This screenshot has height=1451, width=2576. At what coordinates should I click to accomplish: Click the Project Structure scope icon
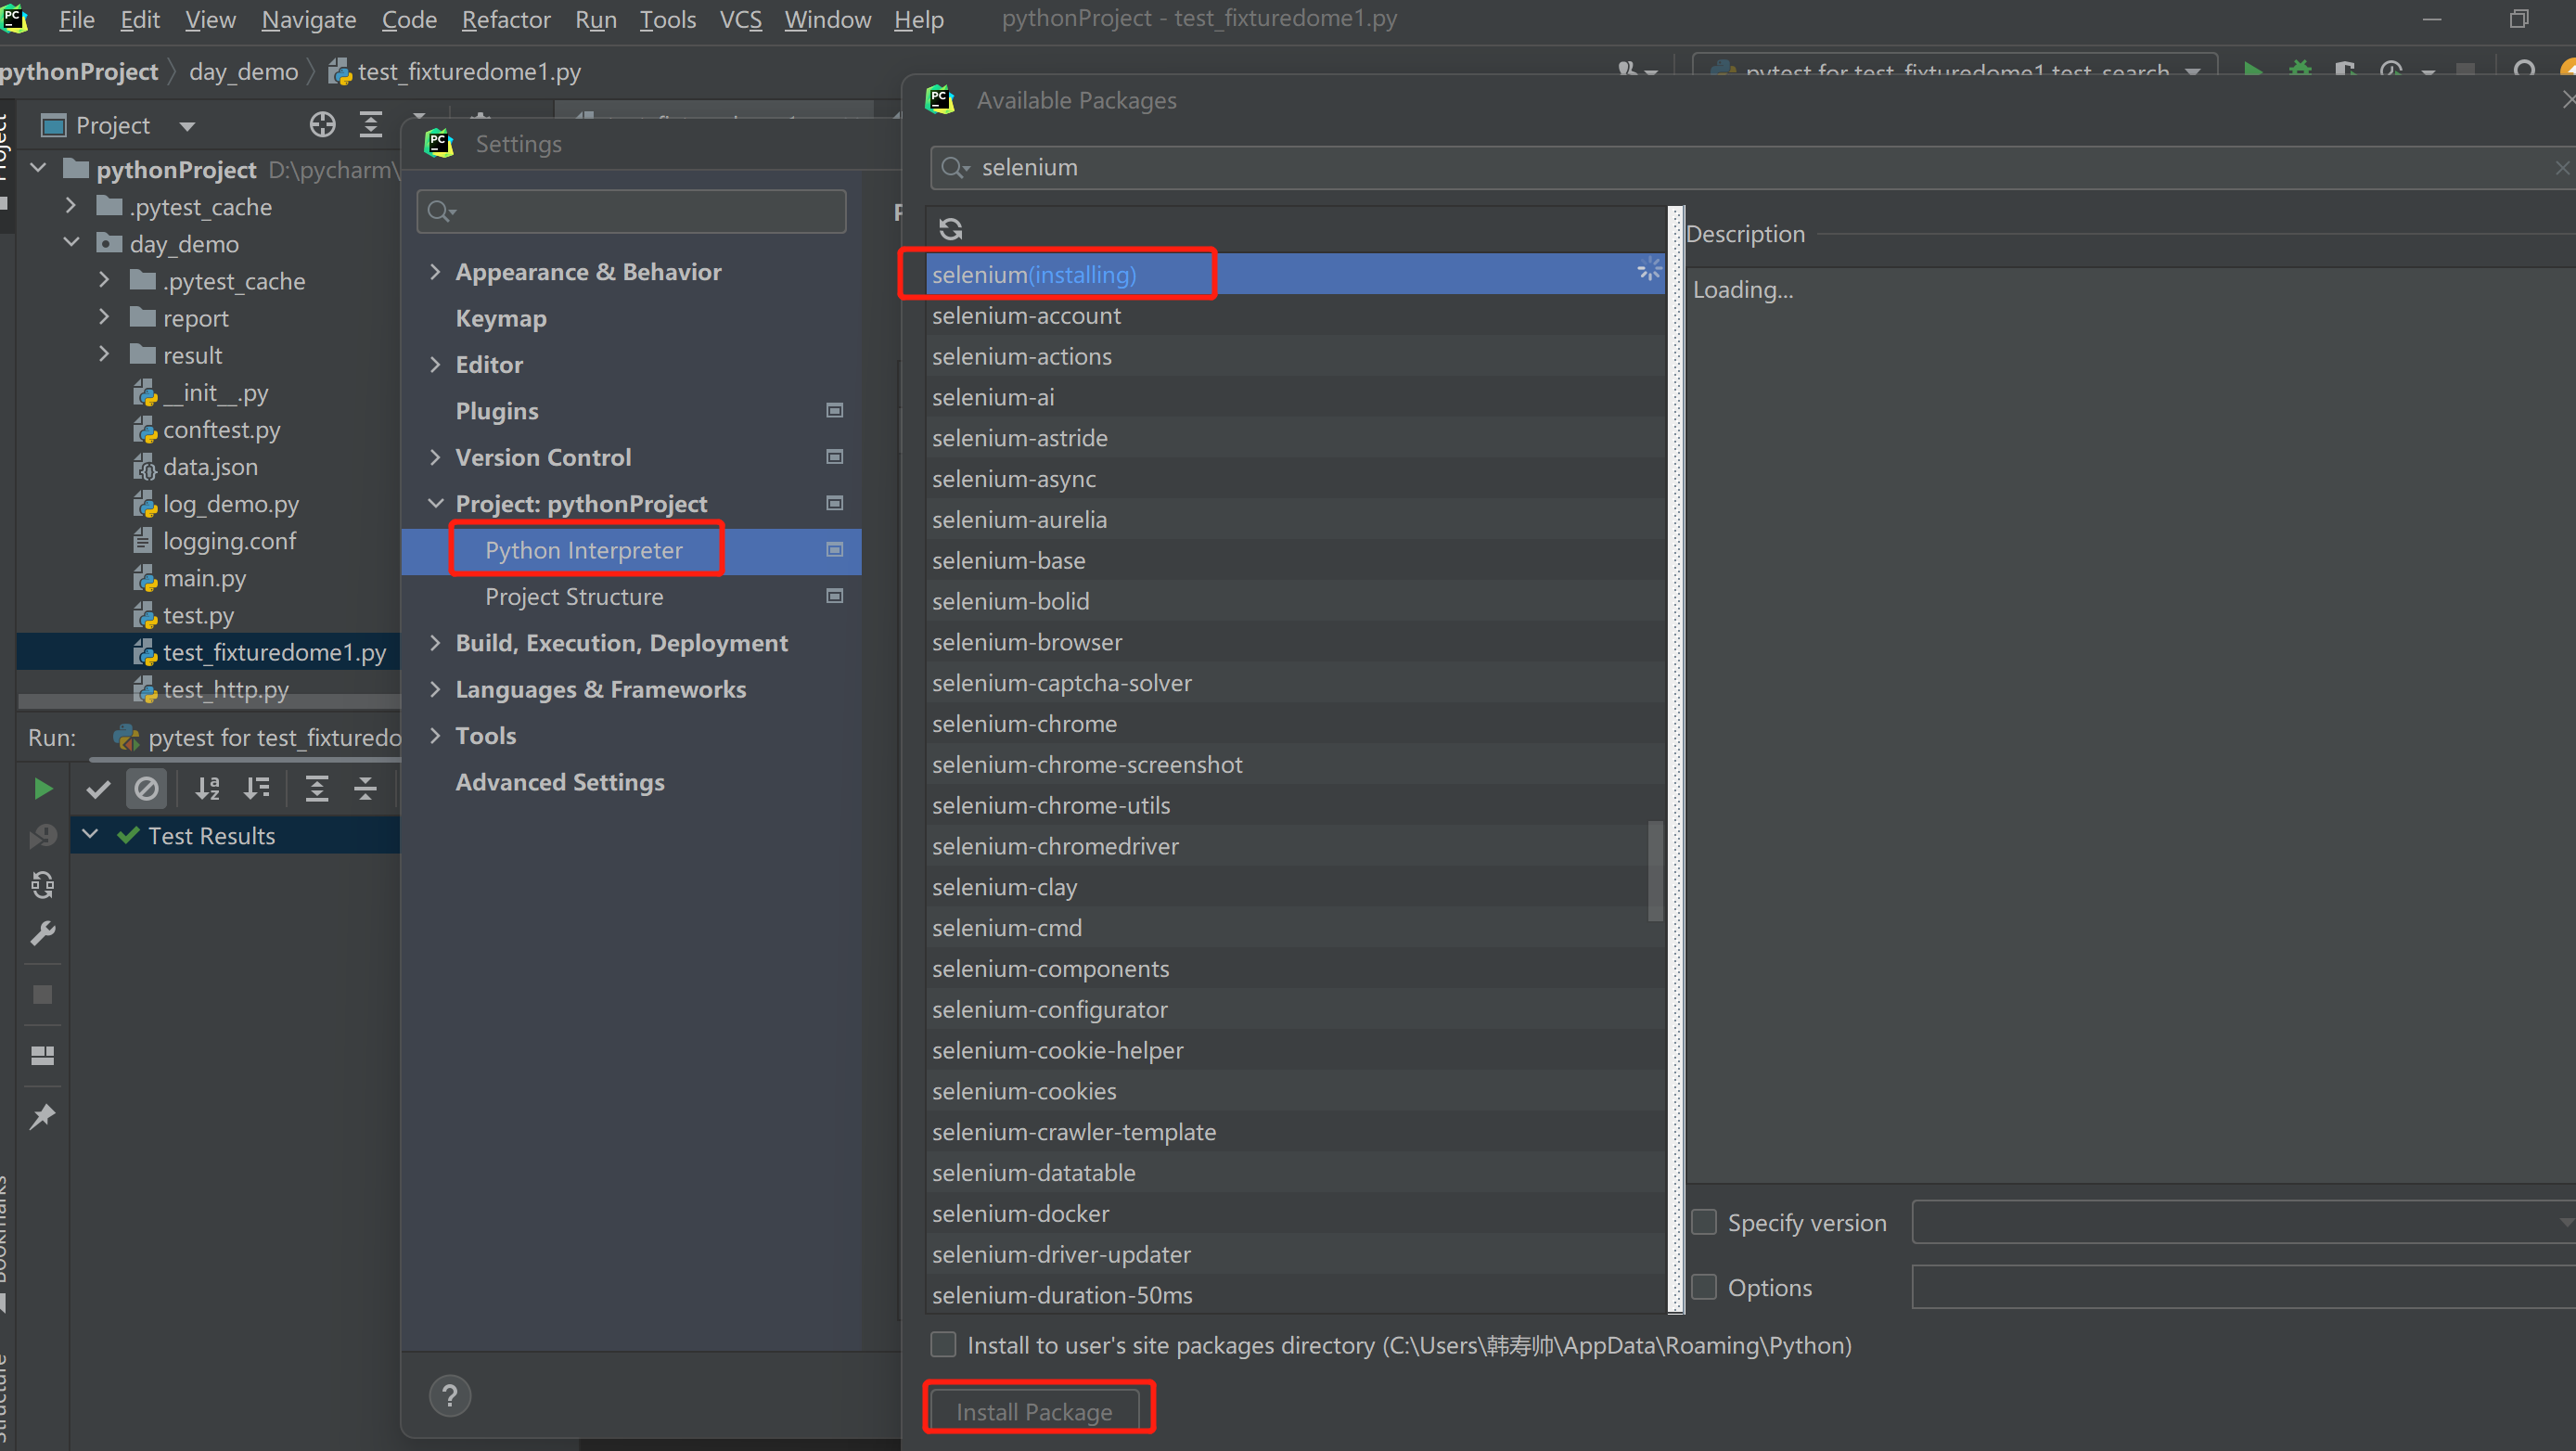pyautogui.click(x=835, y=596)
